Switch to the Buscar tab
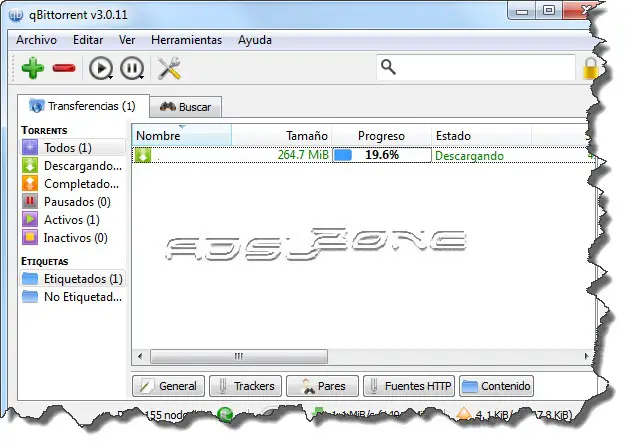 (x=185, y=107)
